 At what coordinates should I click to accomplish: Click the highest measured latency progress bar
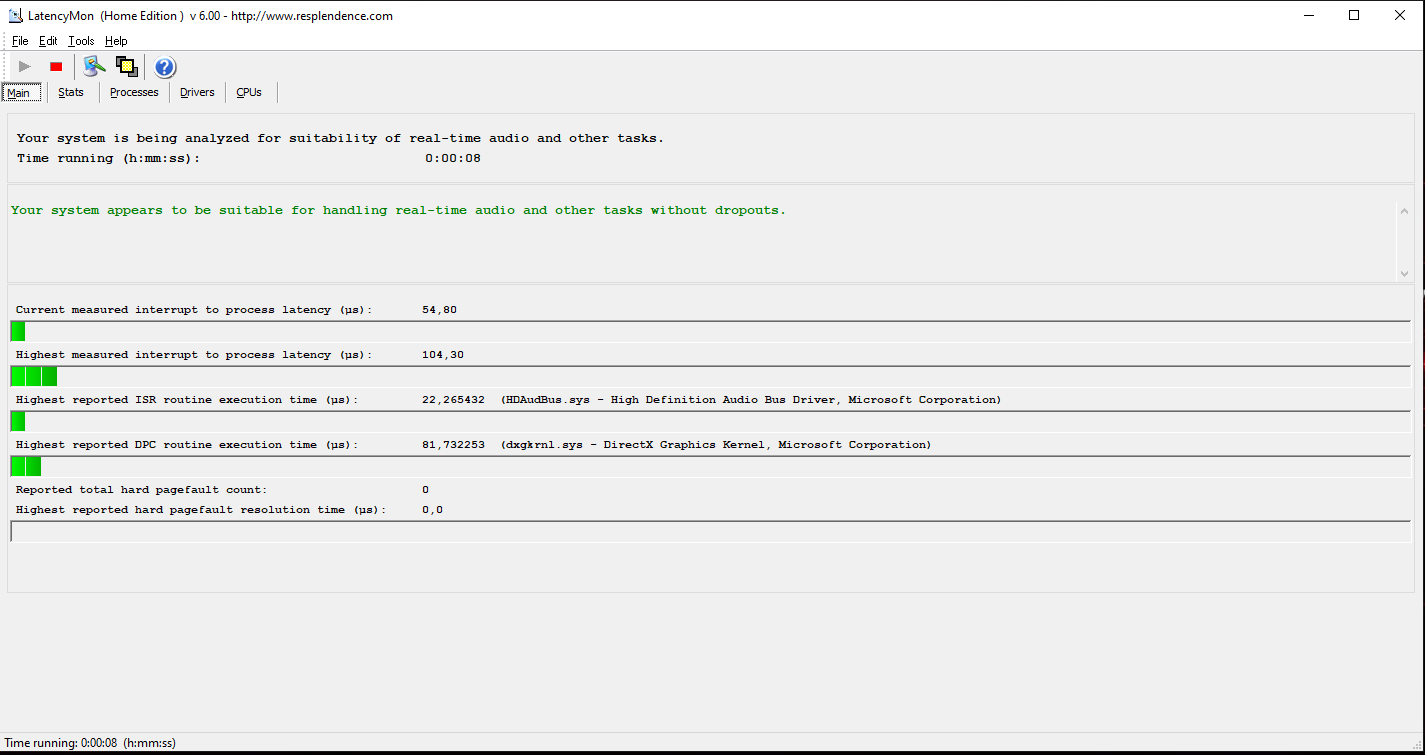pos(710,376)
